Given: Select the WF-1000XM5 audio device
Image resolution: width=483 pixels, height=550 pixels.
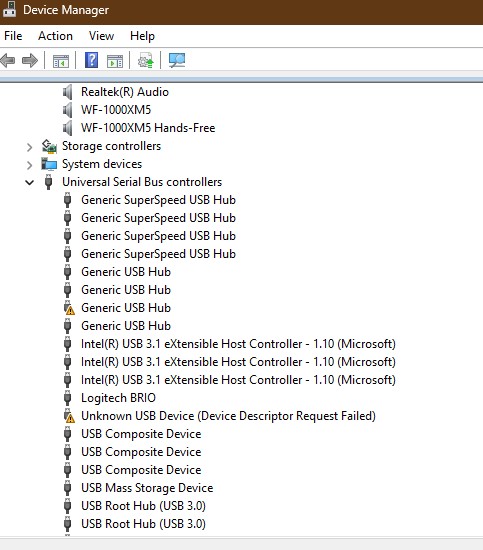Looking at the screenshot, I should [x=116, y=110].
